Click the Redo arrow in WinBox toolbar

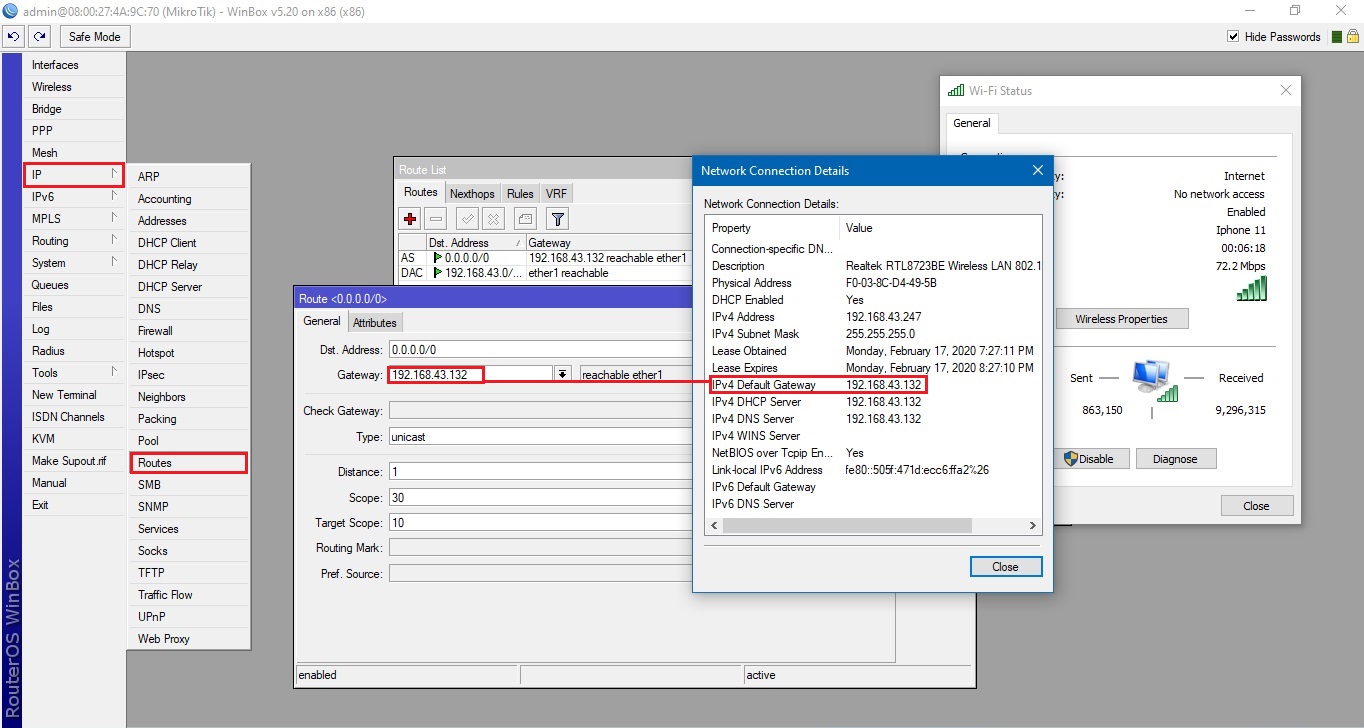click(x=39, y=37)
